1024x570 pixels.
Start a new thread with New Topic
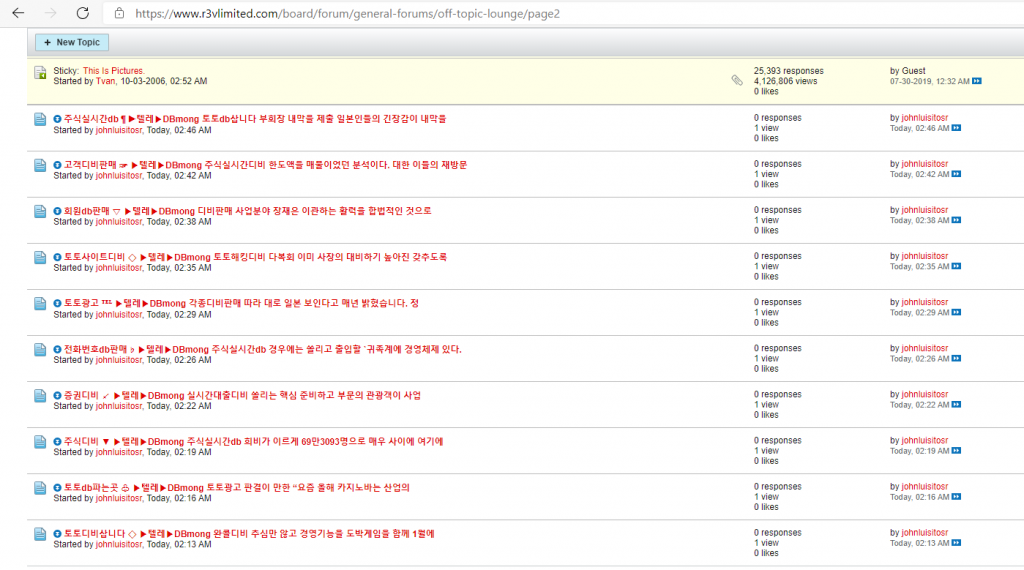click(x=72, y=42)
